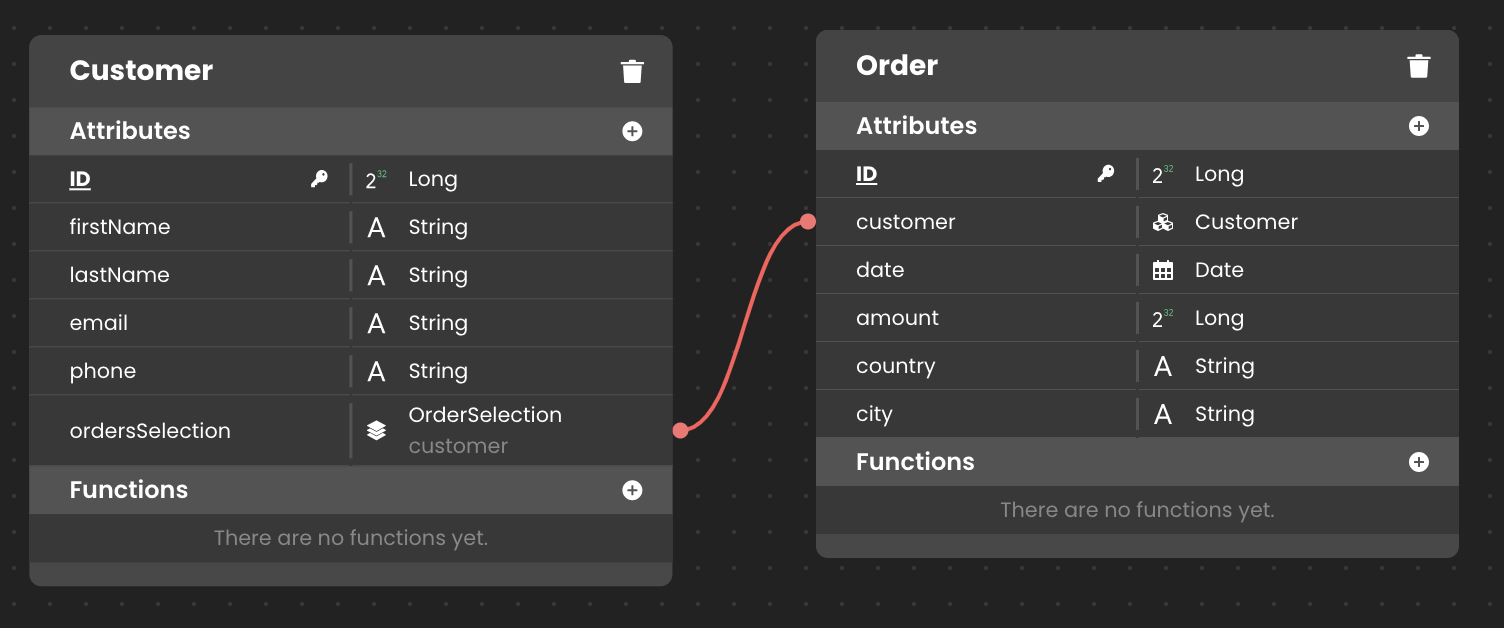
Task: Click the Order entity title
Action: (x=897, y=66)
